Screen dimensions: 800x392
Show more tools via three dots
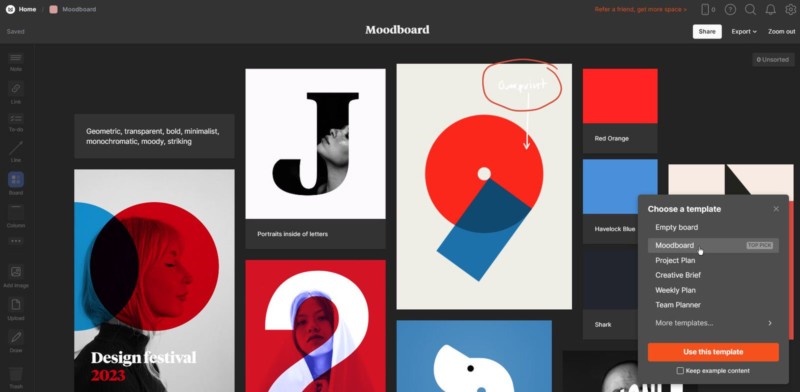(16, 241)
